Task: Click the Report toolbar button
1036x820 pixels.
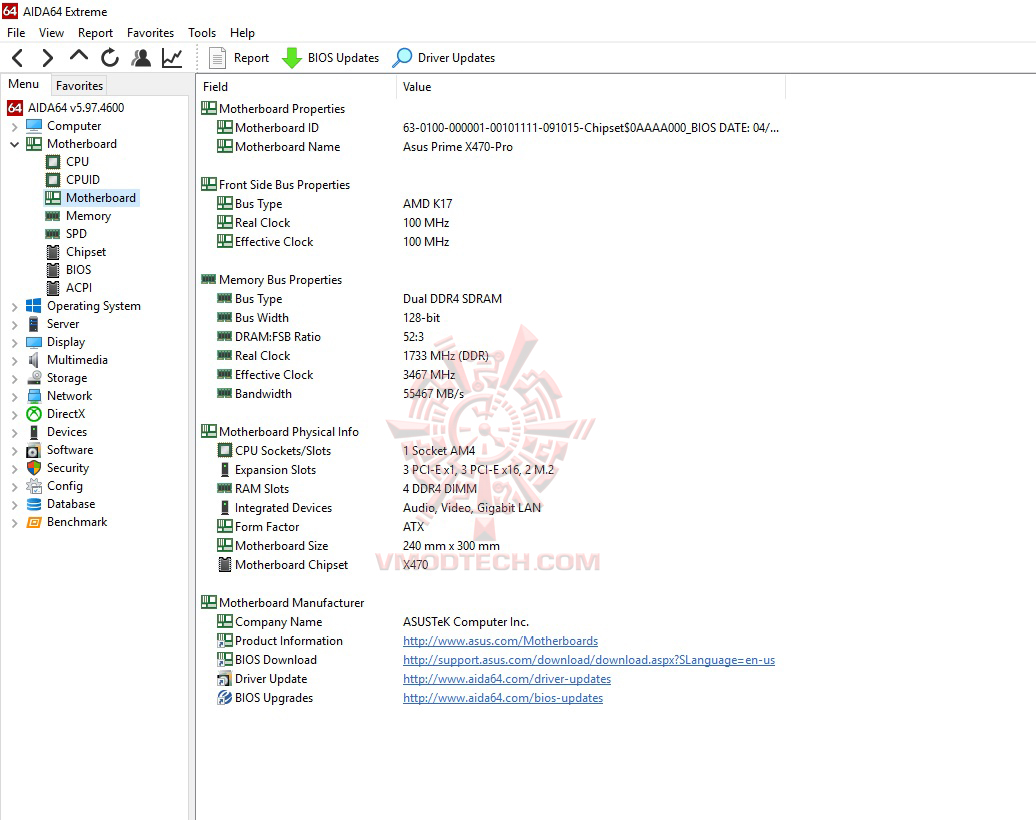Action: 239,58
